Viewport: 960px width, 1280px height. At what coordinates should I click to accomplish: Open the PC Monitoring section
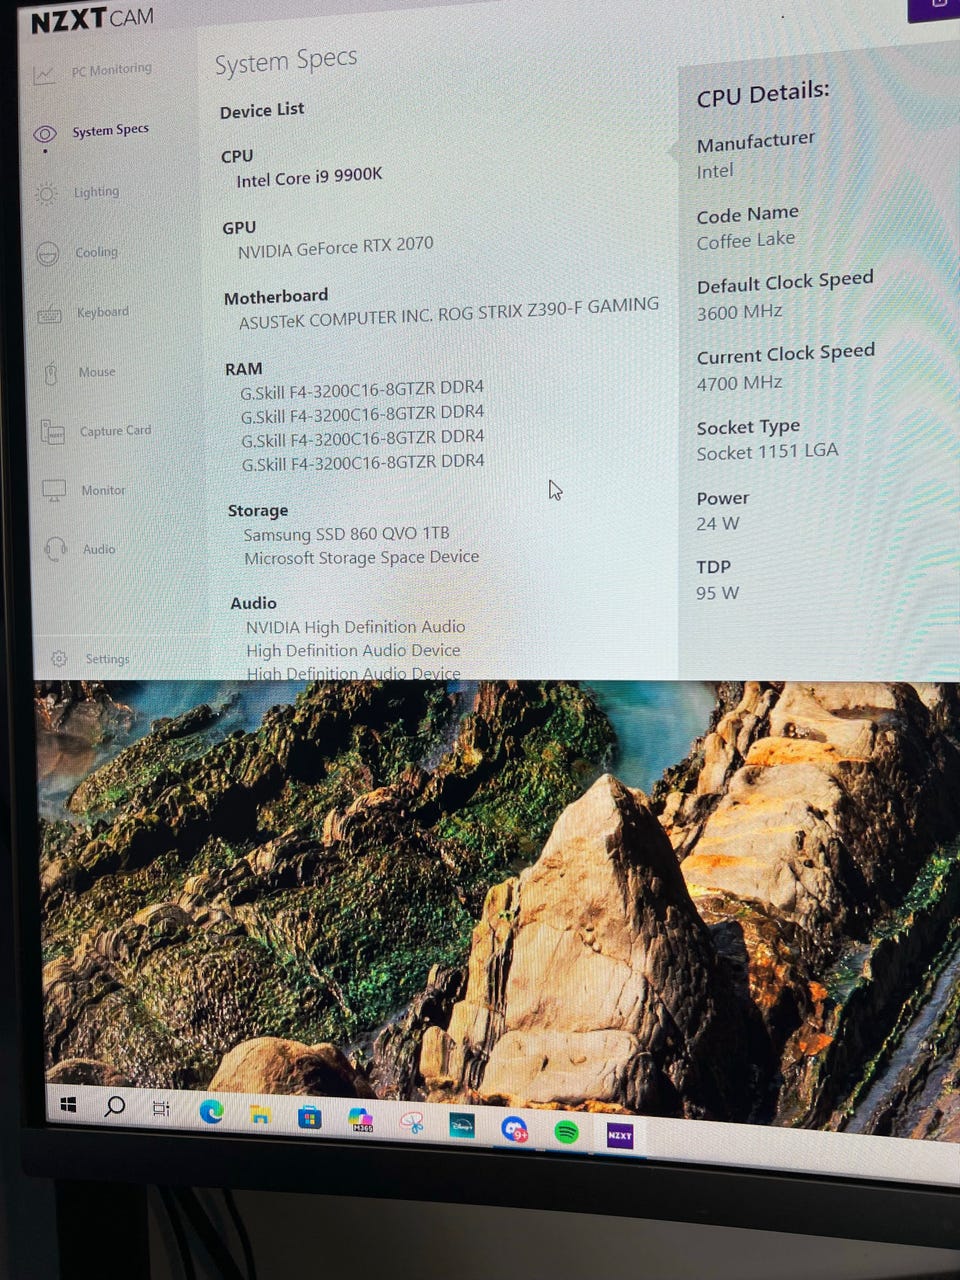click(111, 69)
